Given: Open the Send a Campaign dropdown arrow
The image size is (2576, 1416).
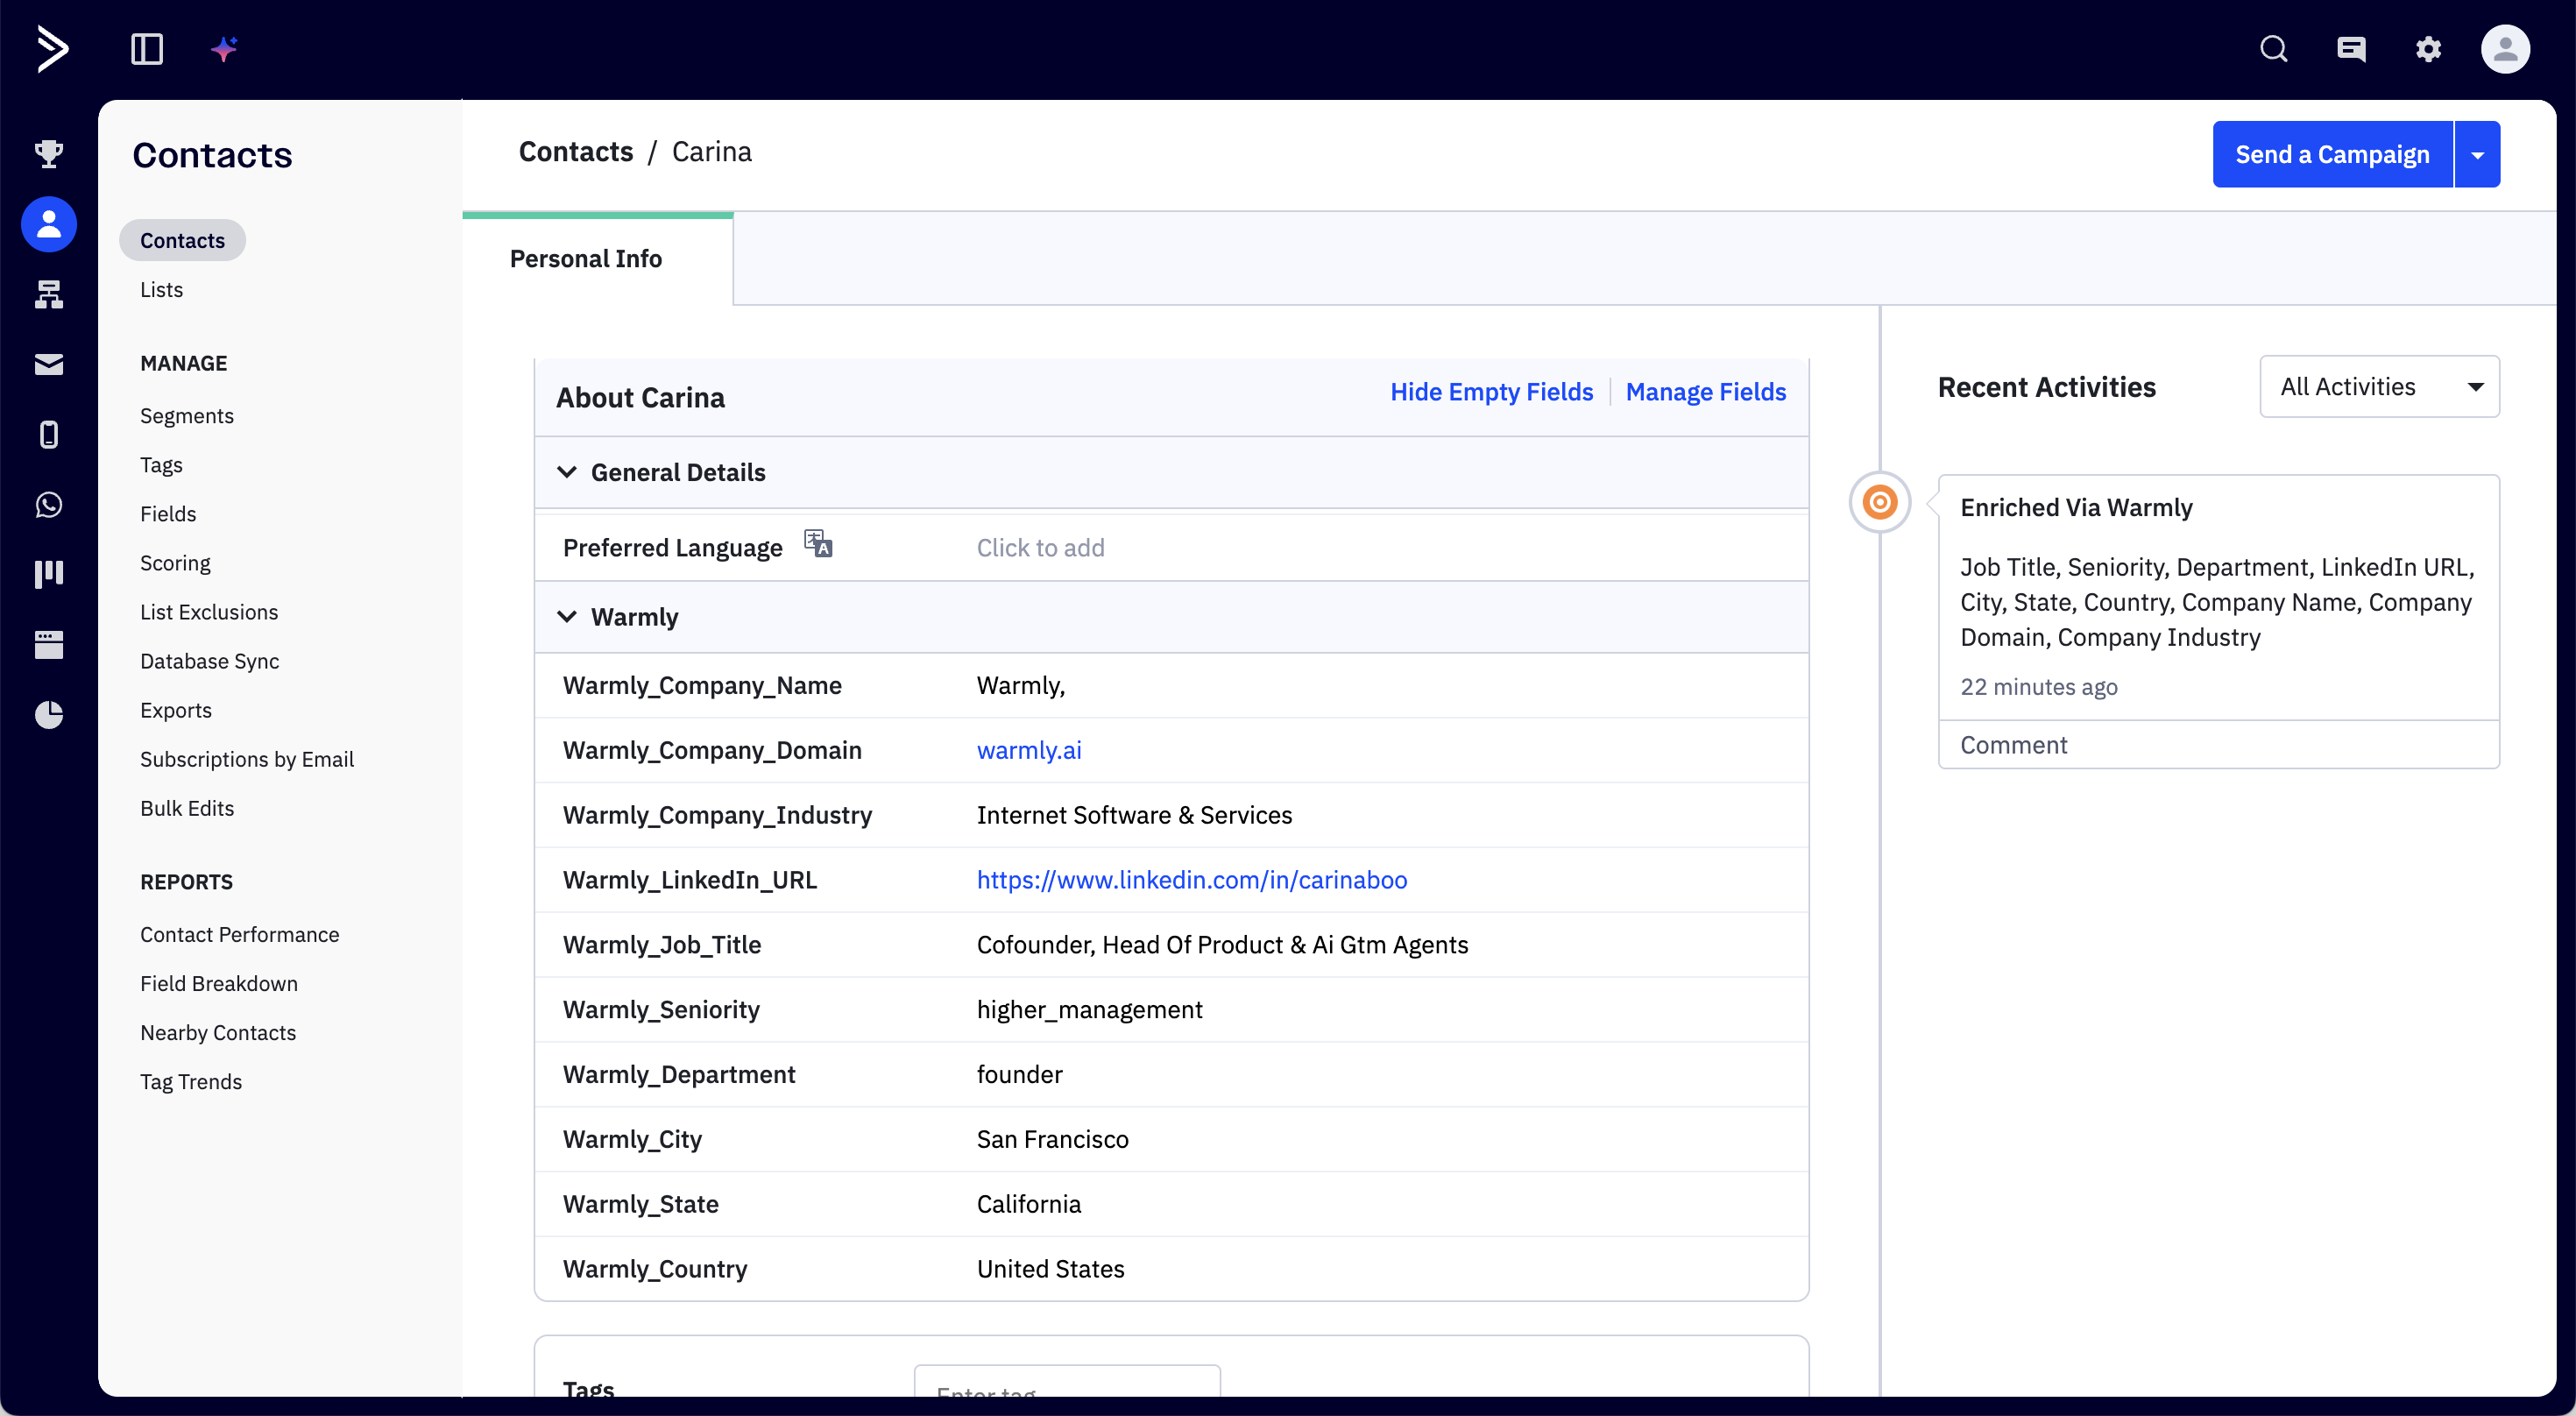Looking at the screenshot, I should [x=2478, y=154].
